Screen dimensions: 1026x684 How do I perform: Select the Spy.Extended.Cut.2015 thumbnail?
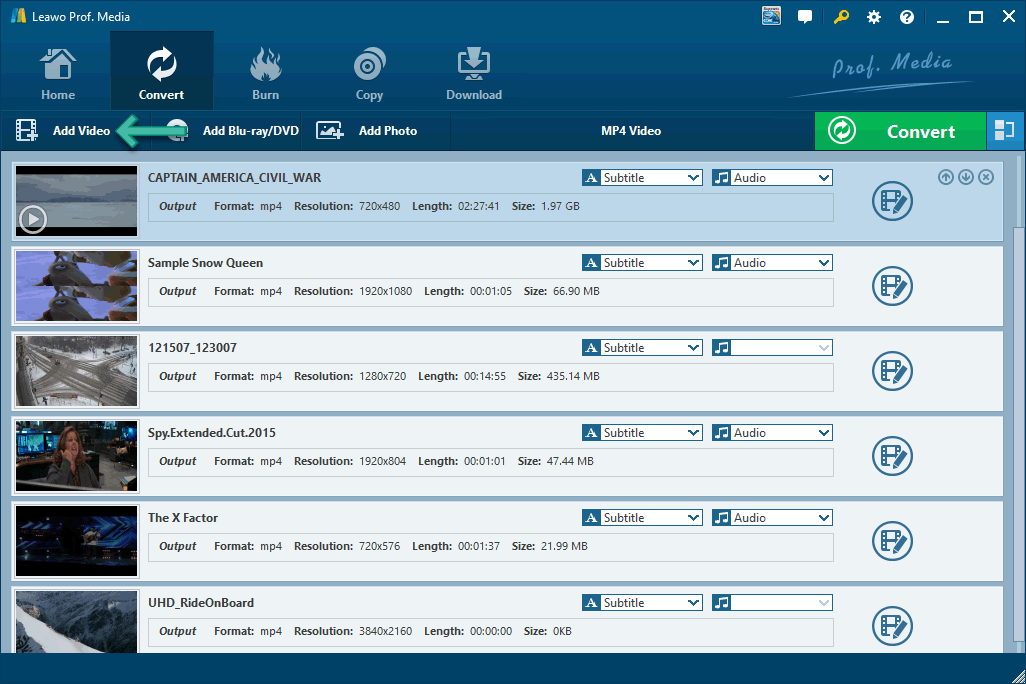(x=77, y=456)
